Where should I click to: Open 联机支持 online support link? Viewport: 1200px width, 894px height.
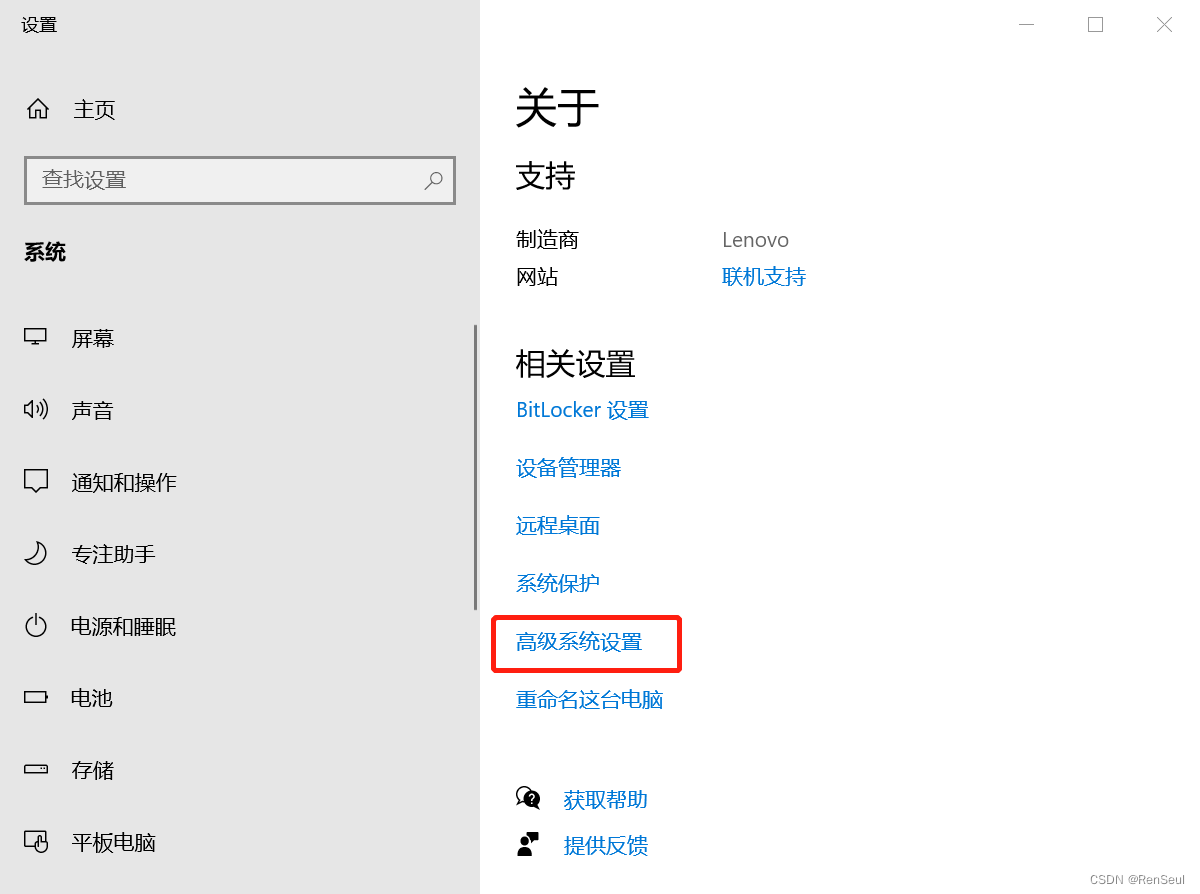(x=764, y=276)
